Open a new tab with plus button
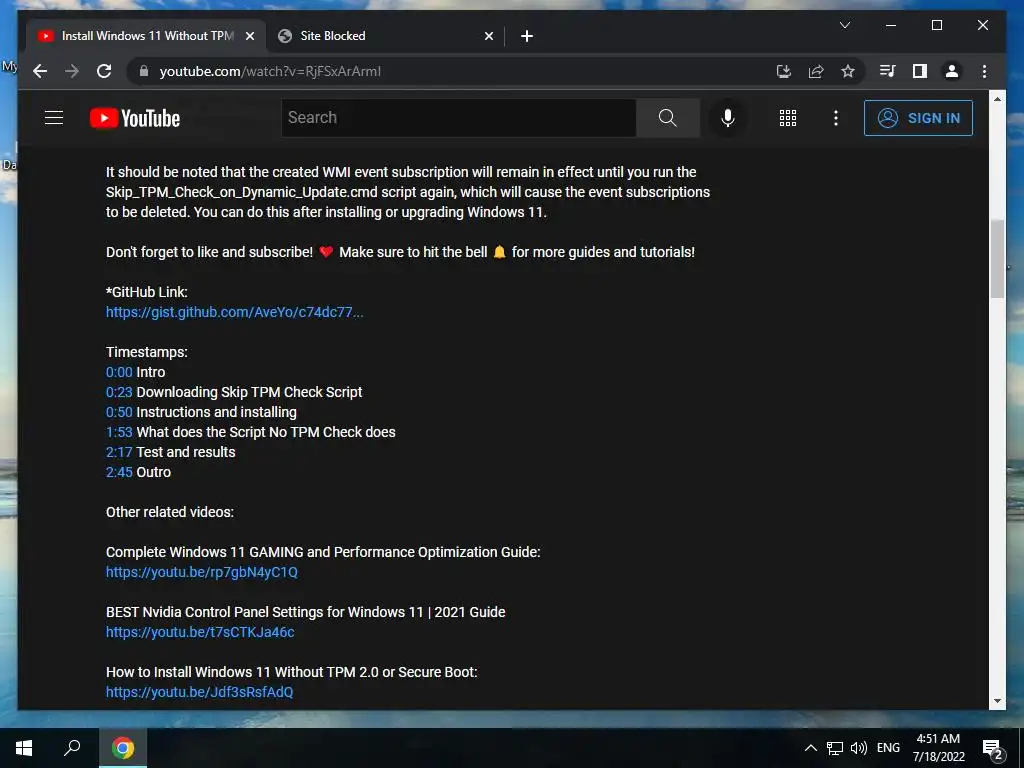This screenshot has width=1024, height=768. click(x=527, y=37)
